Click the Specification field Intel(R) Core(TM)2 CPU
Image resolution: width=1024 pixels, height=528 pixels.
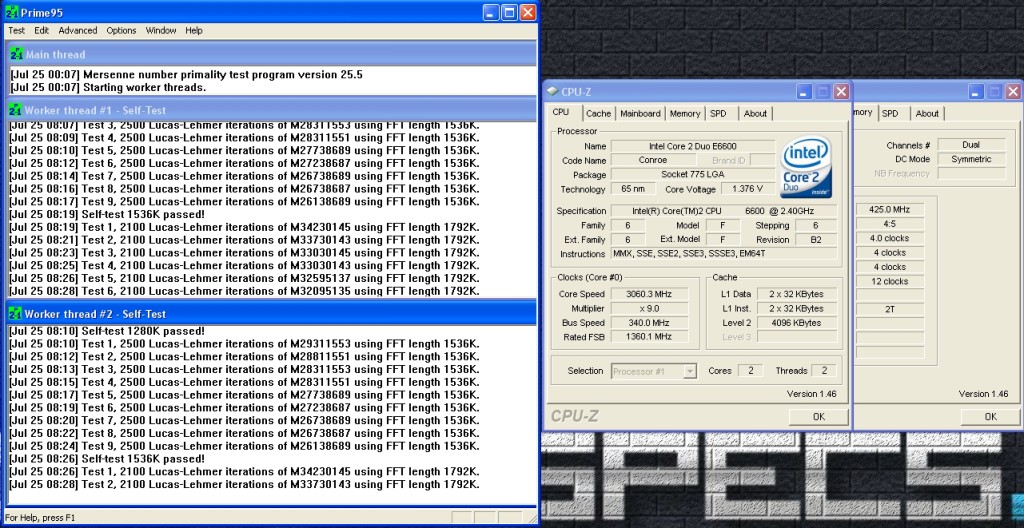724,211
